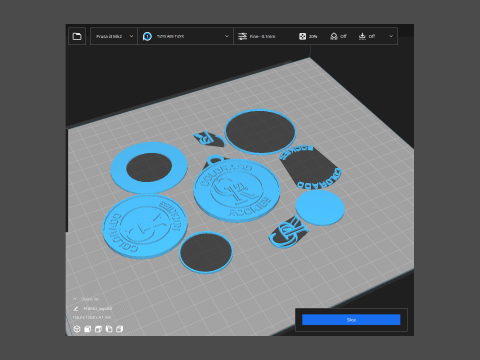The height and width of the screenshot is (360, 480).
Task: Click the extruder 1 material icon
Action: pyautogui.click(x=147, y=36)
